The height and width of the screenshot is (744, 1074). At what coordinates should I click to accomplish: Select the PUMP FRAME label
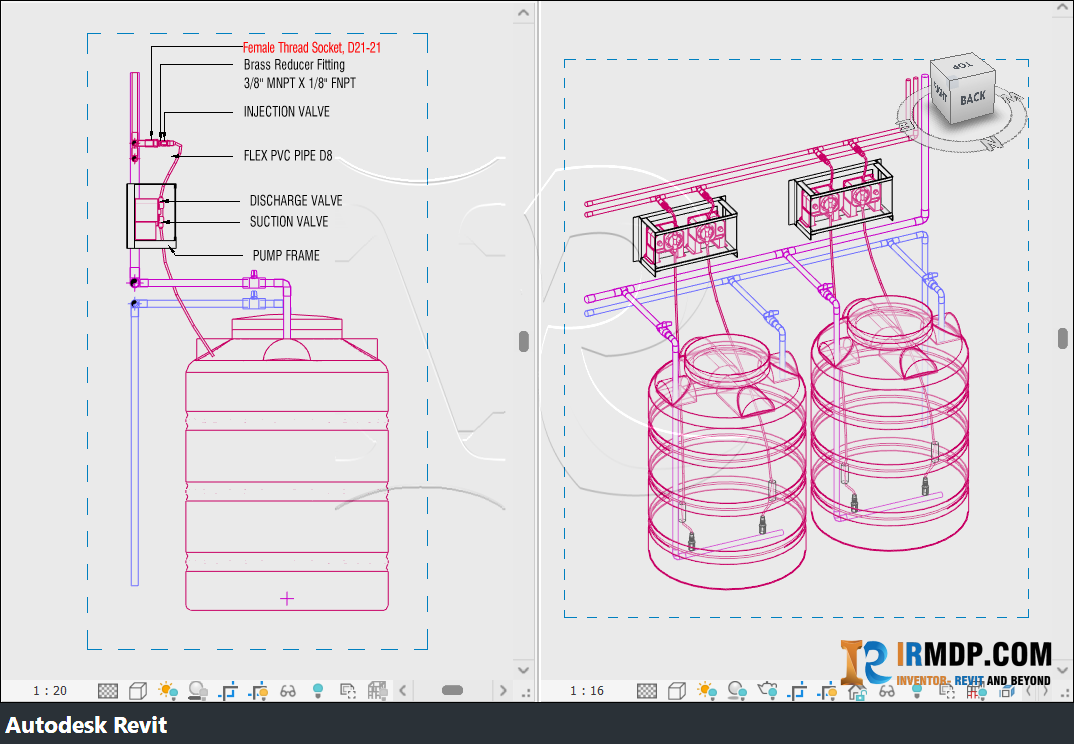click(286, 256)
